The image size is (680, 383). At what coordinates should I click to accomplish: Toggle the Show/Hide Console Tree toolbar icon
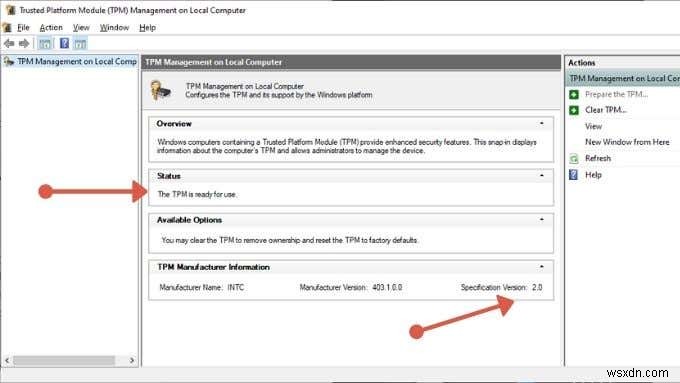[x=45, y=43]
